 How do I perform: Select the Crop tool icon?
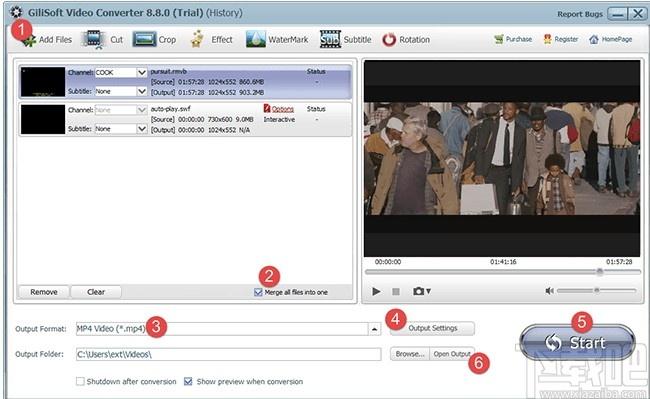144,39
